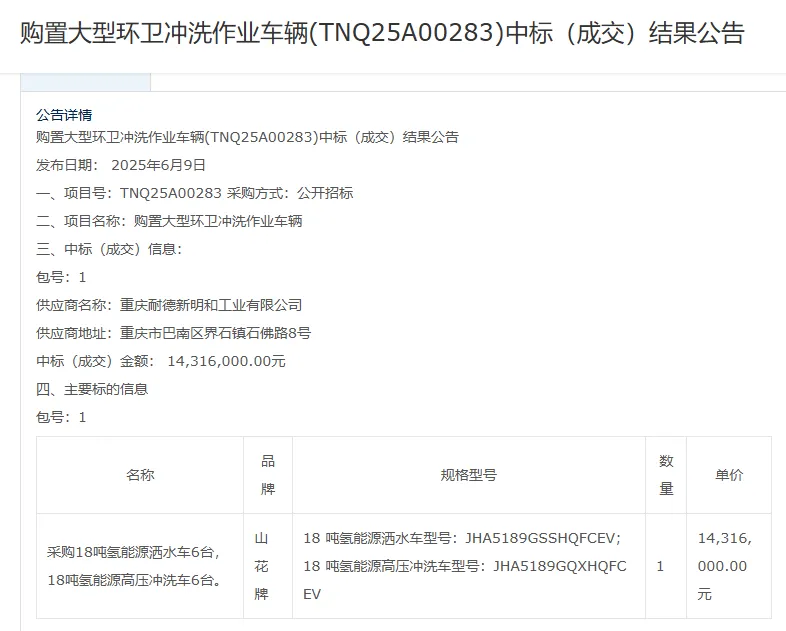This screenshot has height=631, width=786.
Task: Click the bid amount '14,316,000.00元' line
Action: (161, 361)
